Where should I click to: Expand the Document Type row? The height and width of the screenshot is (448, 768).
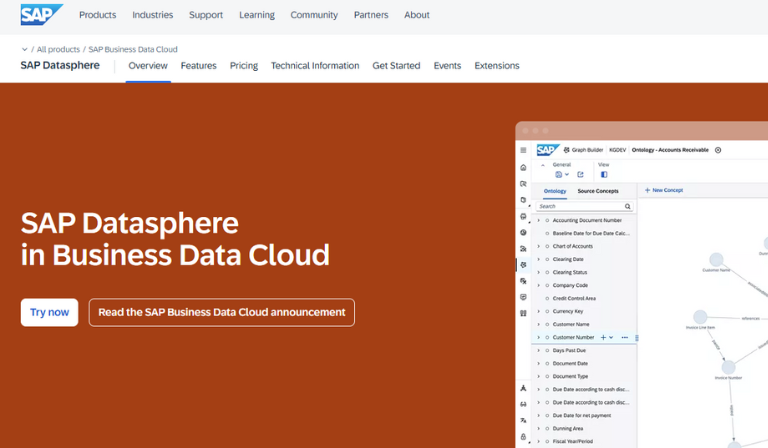click(539, 377)
